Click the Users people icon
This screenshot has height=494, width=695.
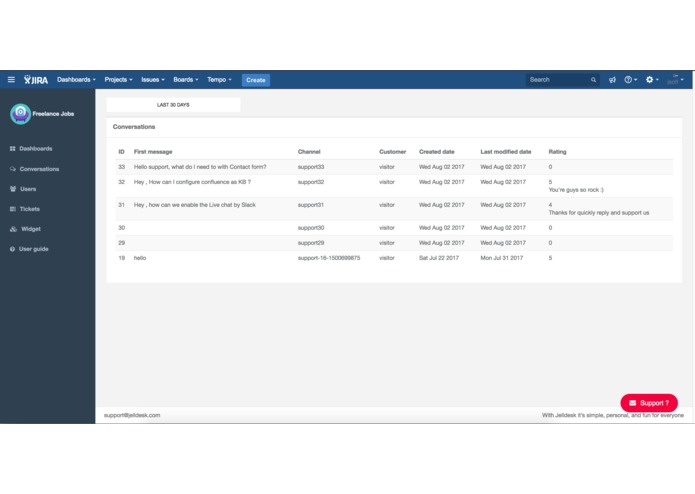13,189
